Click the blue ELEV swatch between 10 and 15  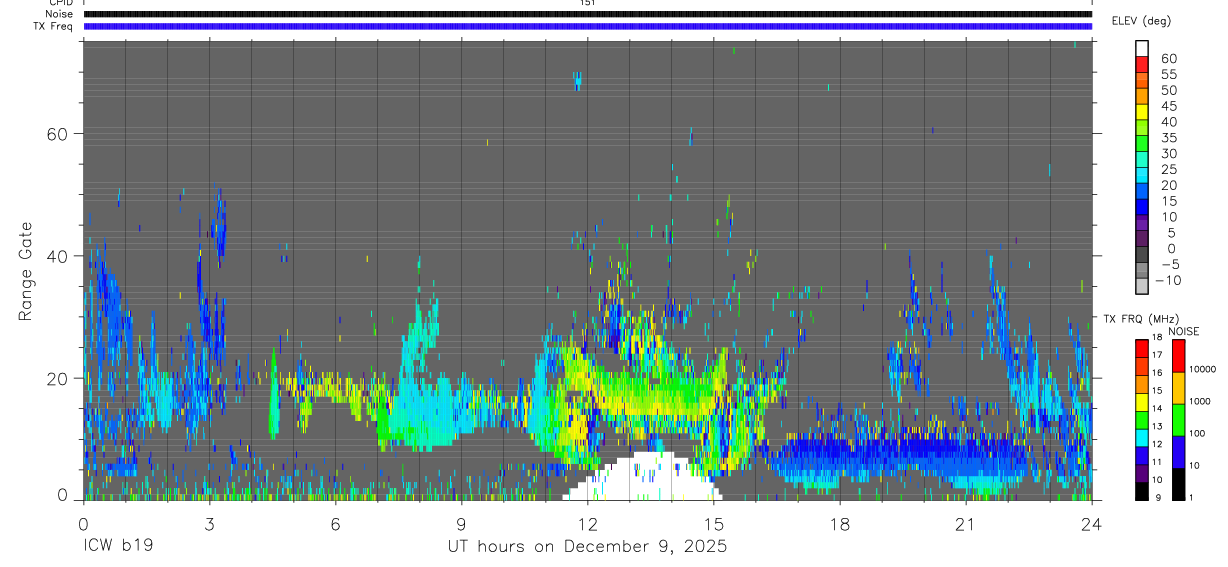[1142, 208]
